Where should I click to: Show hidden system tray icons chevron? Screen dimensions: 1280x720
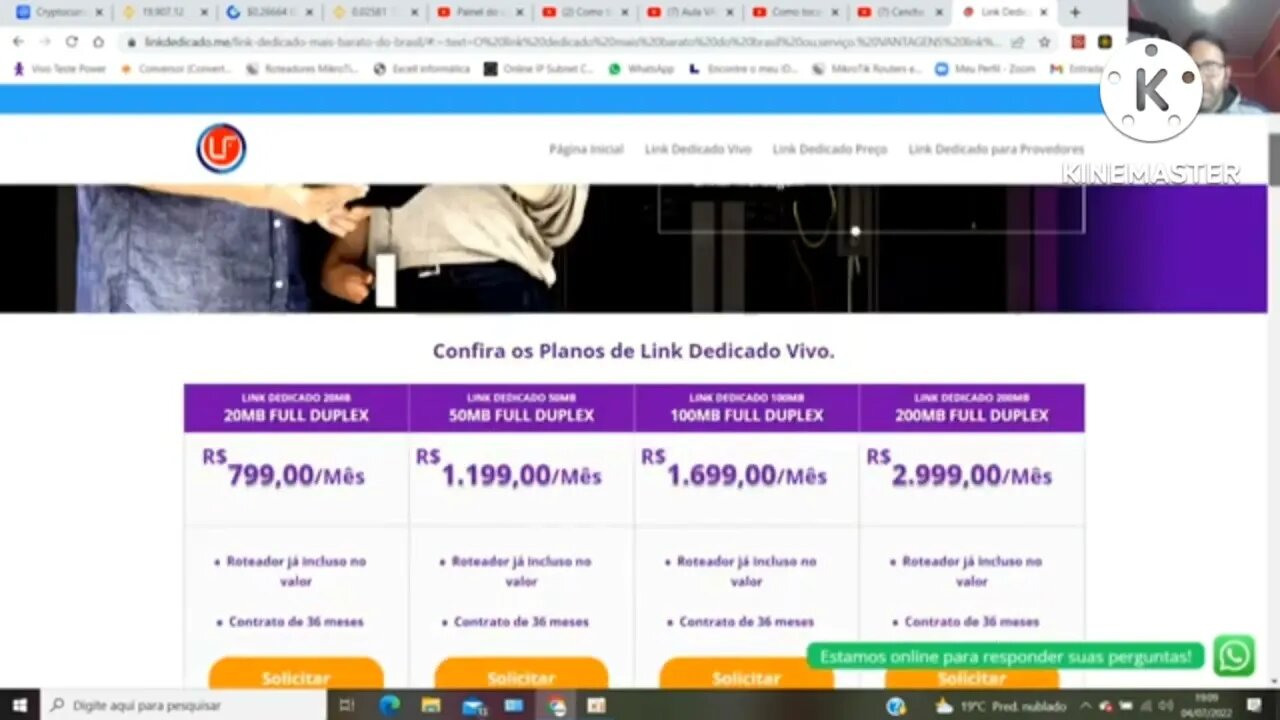tap(1086, 705)
